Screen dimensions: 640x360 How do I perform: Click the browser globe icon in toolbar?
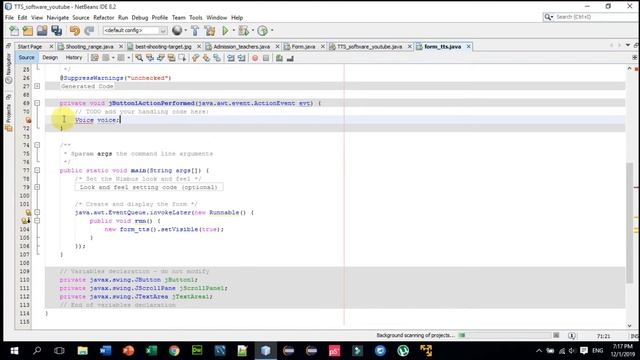click(177, 30)
